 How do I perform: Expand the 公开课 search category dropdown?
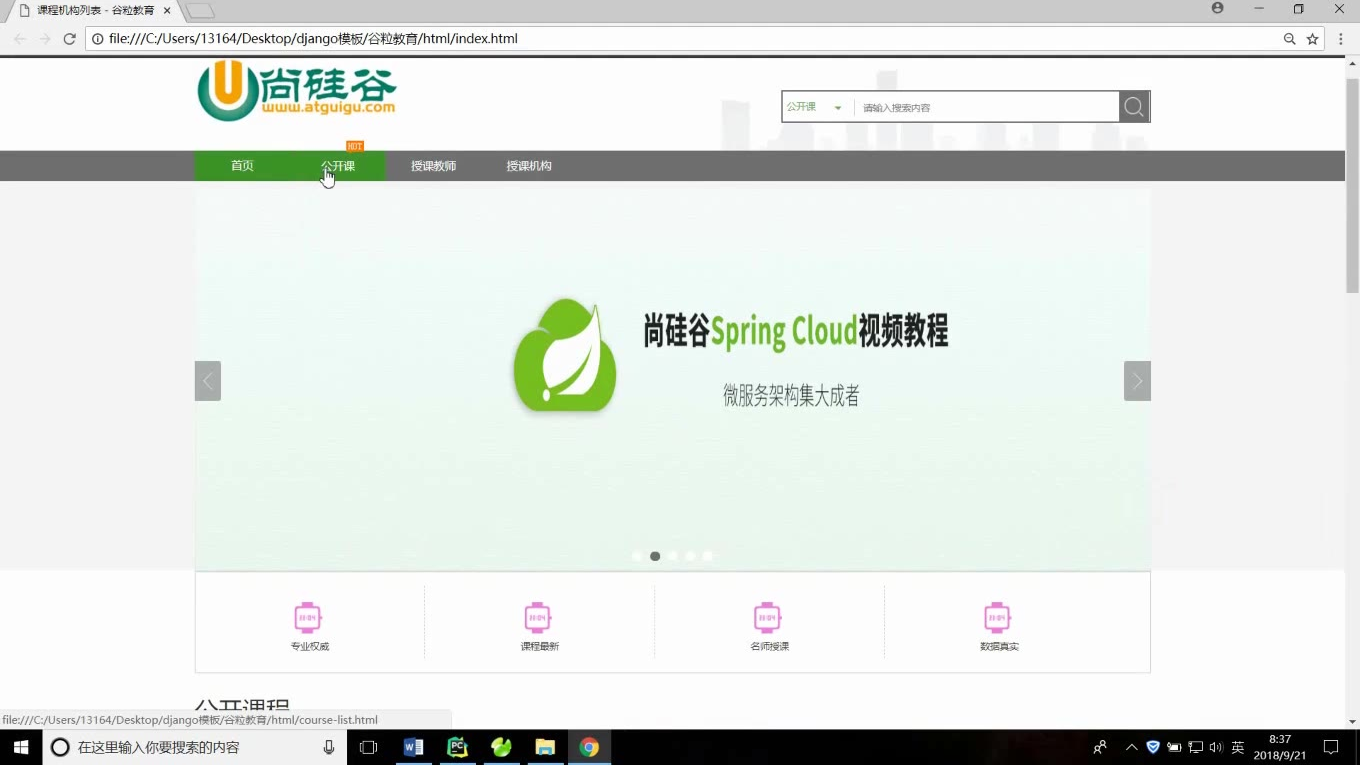pyautogui.click(x=816, y=107)
